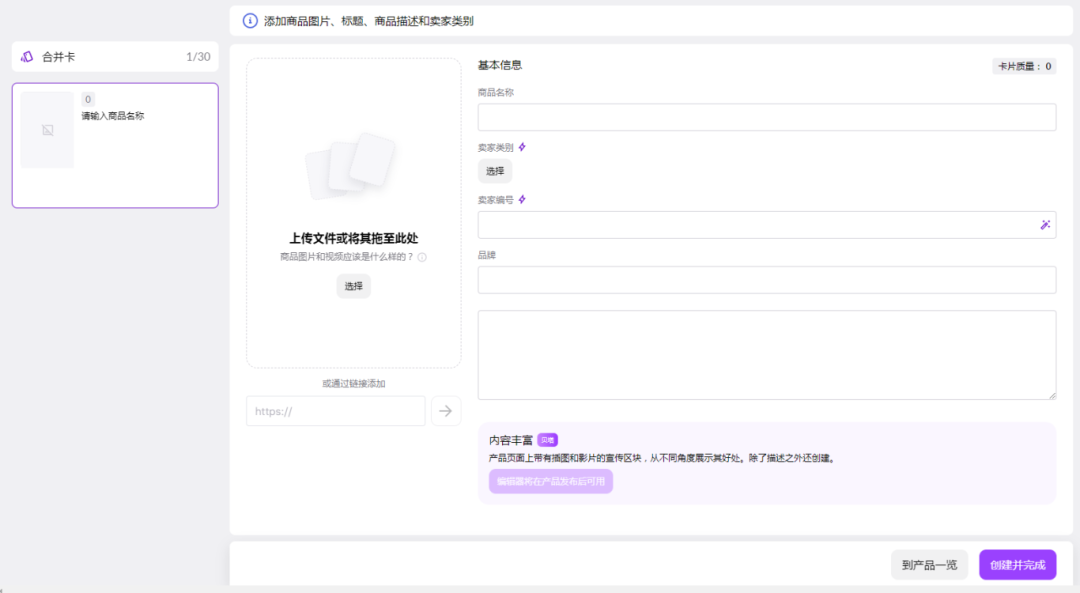Click the 贝塔 badge next to 内容丰富

coord(549,438)
